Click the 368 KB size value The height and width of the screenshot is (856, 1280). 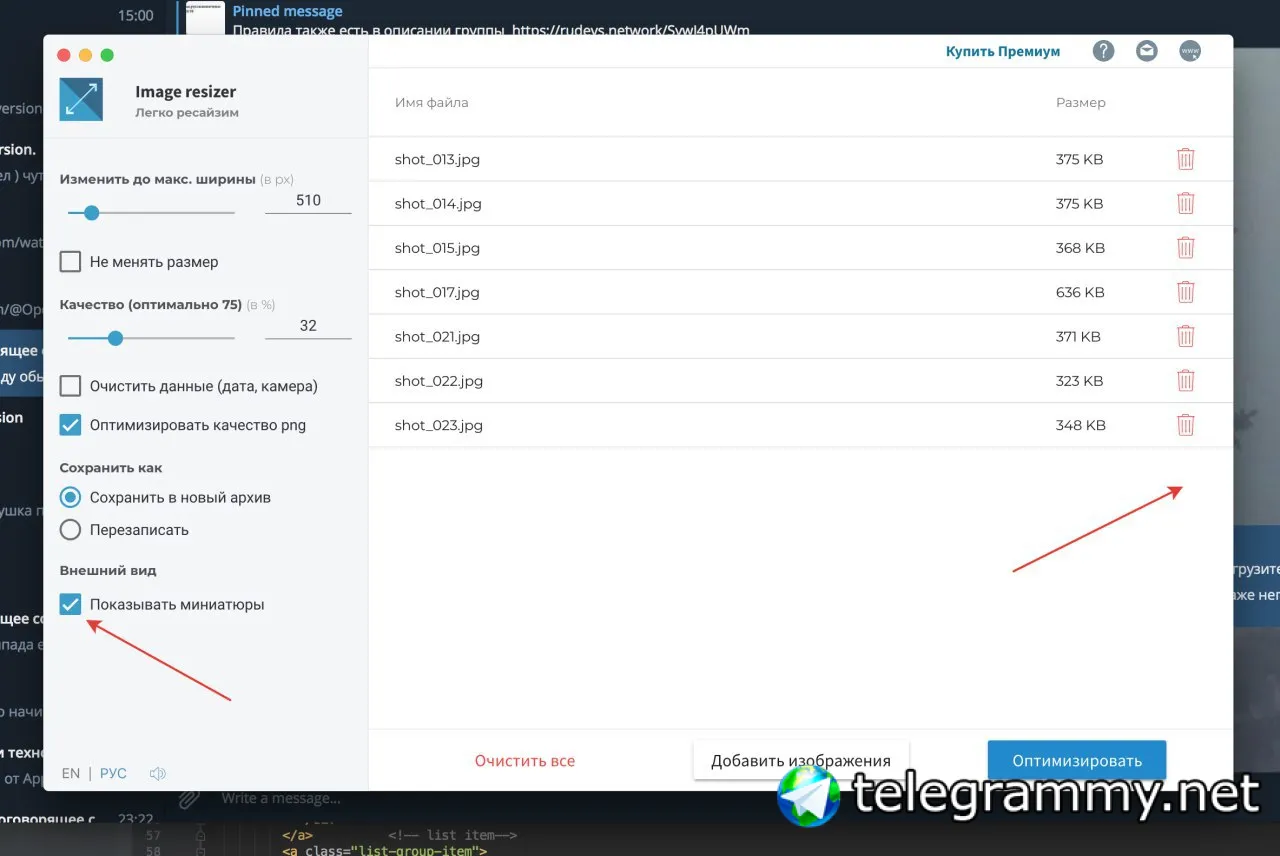pos(1080,248)
